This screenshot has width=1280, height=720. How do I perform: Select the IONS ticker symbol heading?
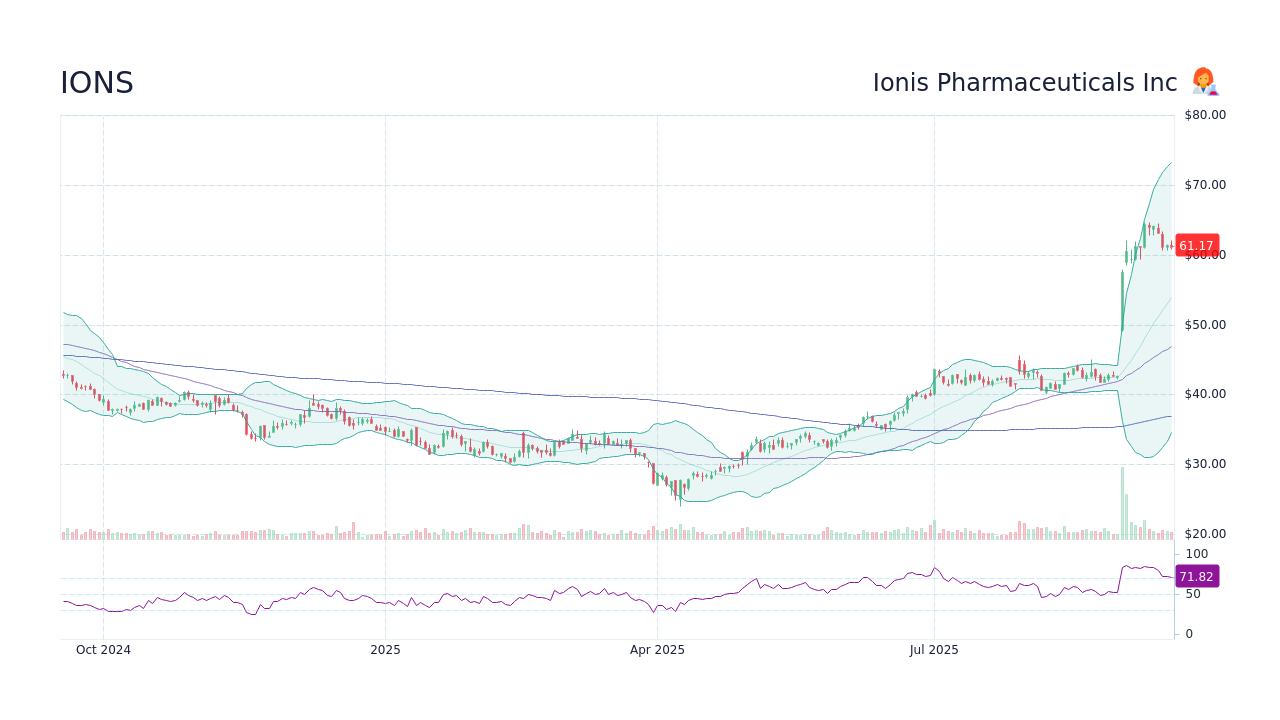[97, 82]
